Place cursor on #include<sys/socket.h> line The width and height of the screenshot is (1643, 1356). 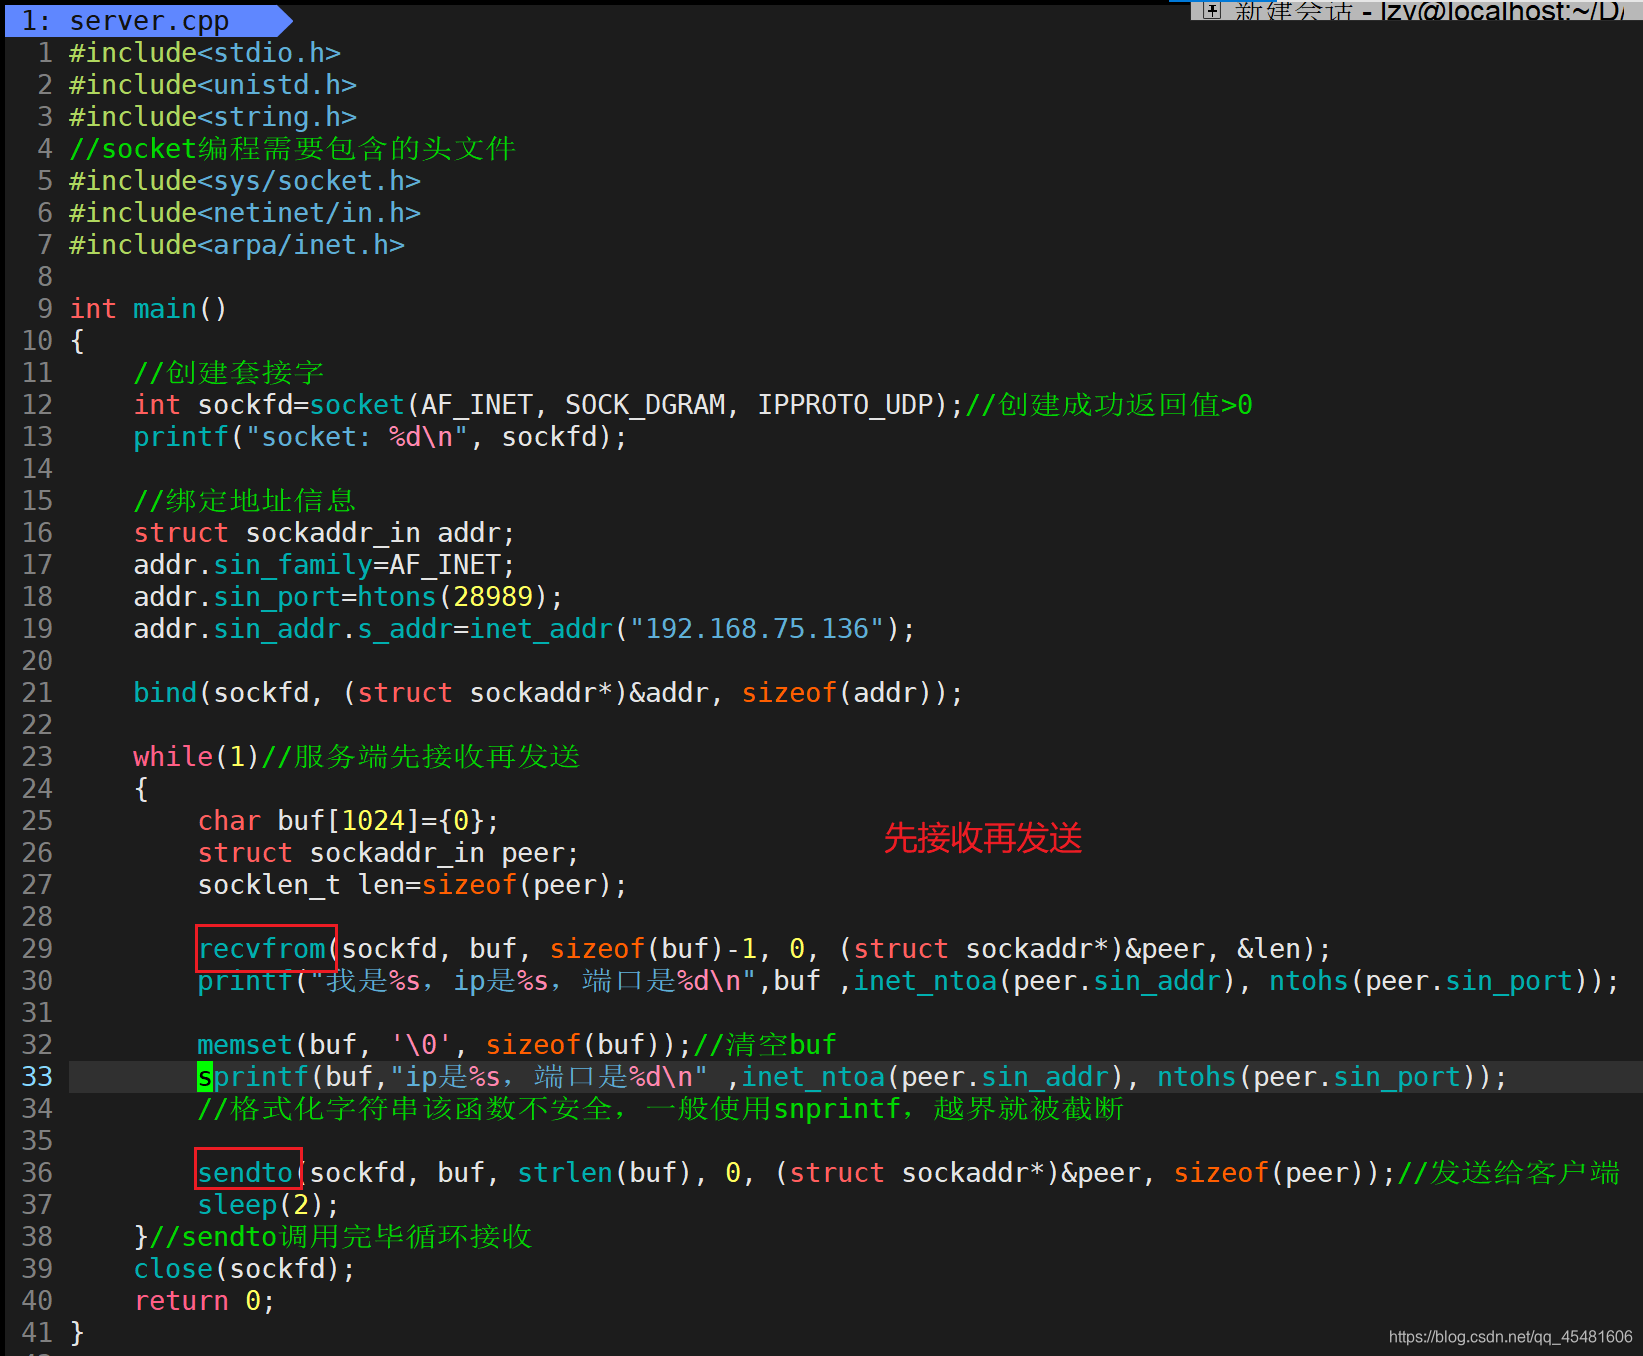[x=245, y=181]
